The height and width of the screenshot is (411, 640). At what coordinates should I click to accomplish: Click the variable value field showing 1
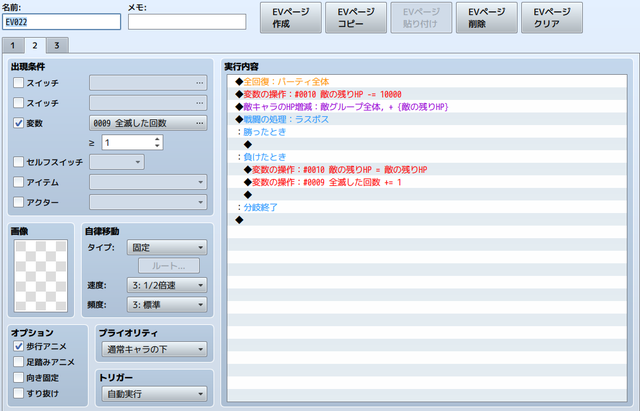(x=127, y=142)
